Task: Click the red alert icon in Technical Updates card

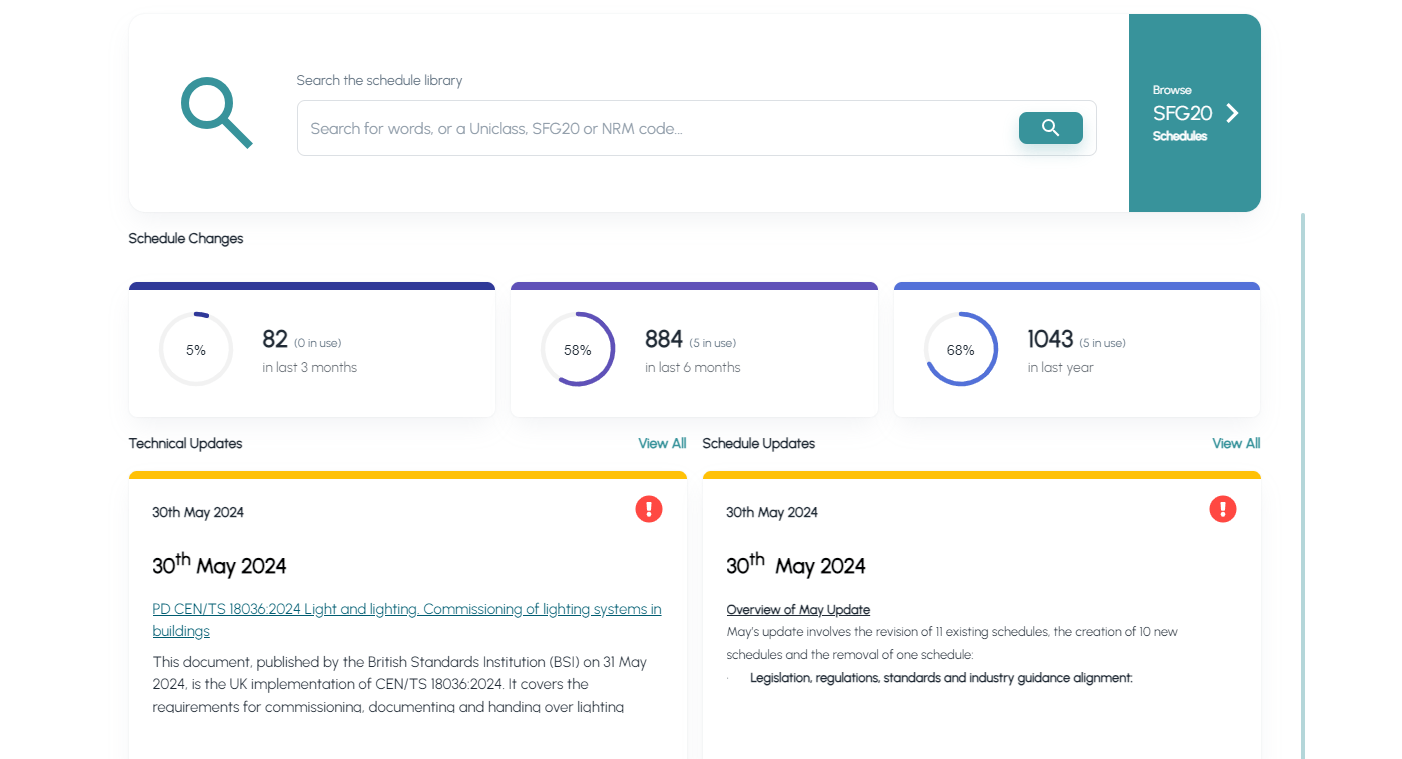Action: 649,509
